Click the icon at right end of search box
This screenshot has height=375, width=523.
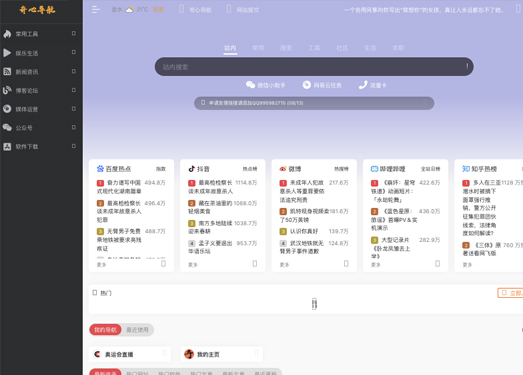(467, 66)
